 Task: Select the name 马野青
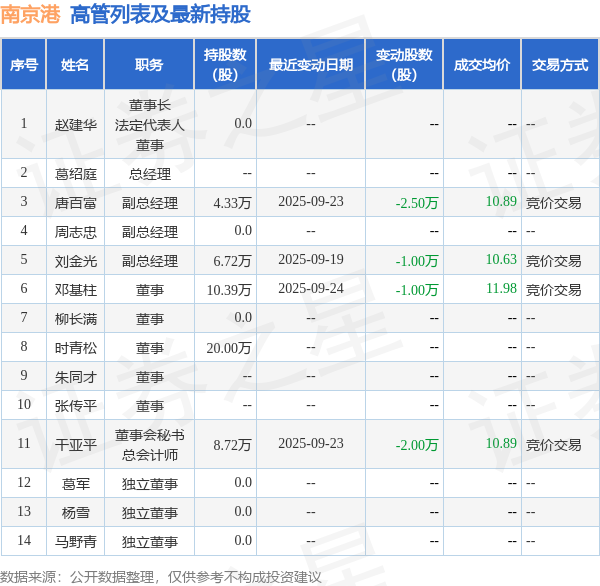coord(75,542)
